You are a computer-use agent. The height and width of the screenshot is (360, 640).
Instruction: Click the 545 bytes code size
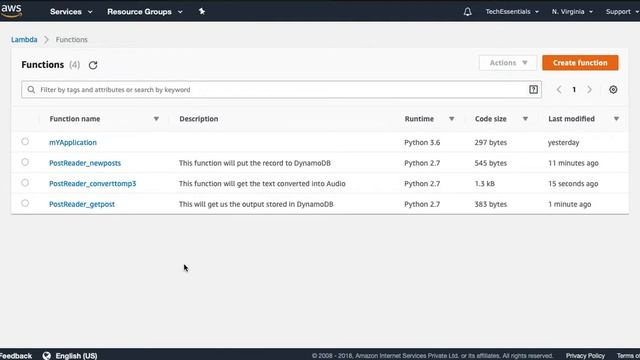pos(491,163)
